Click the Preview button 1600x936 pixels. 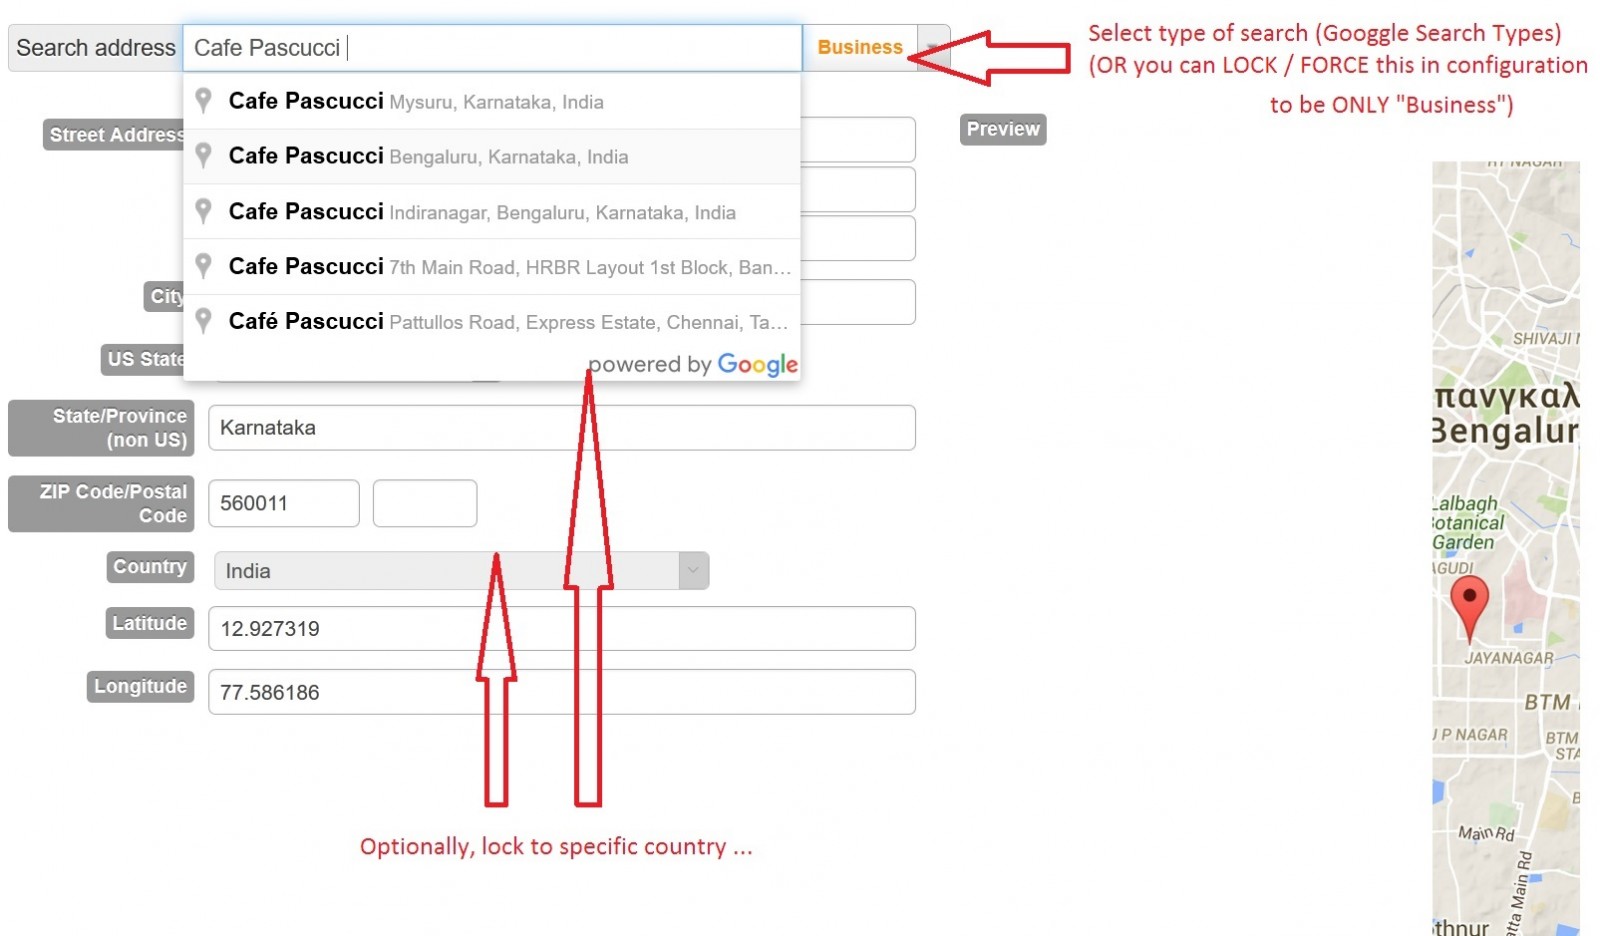1003,129
